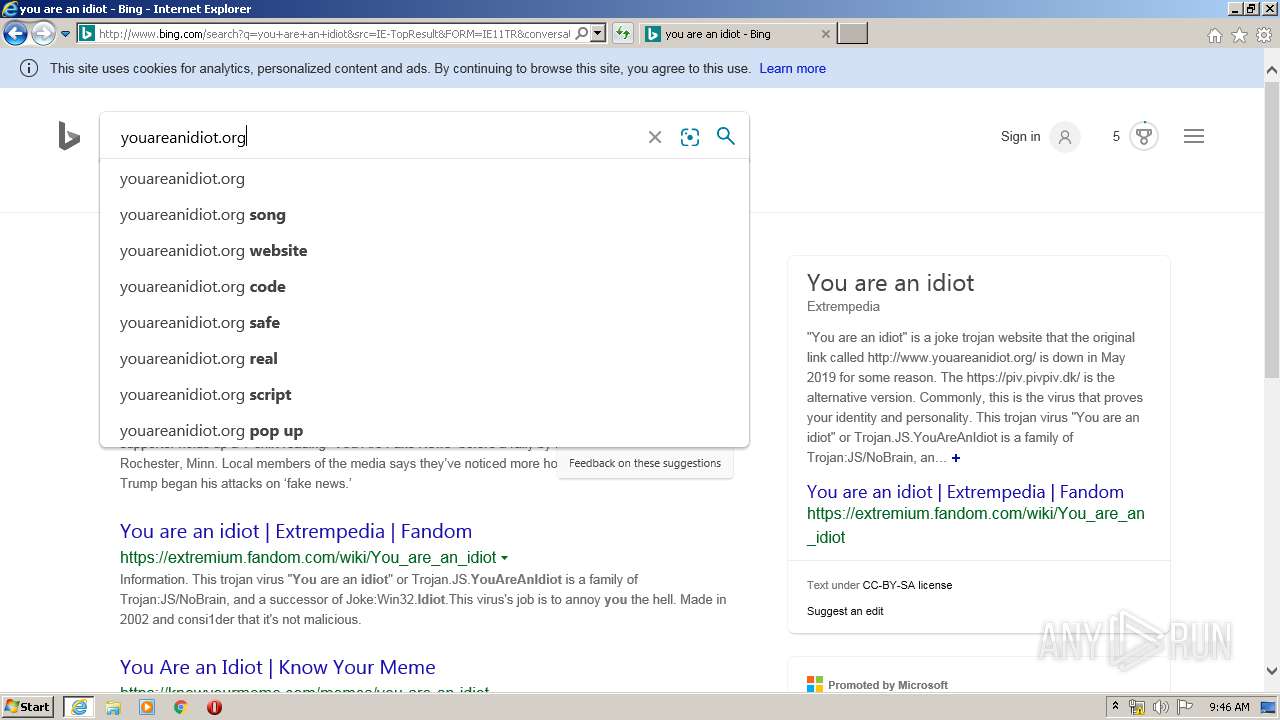This screenshot has height=720, width=1280.
Task: Click 'Feedback on these suggestions'
Action: coord(645,463)
